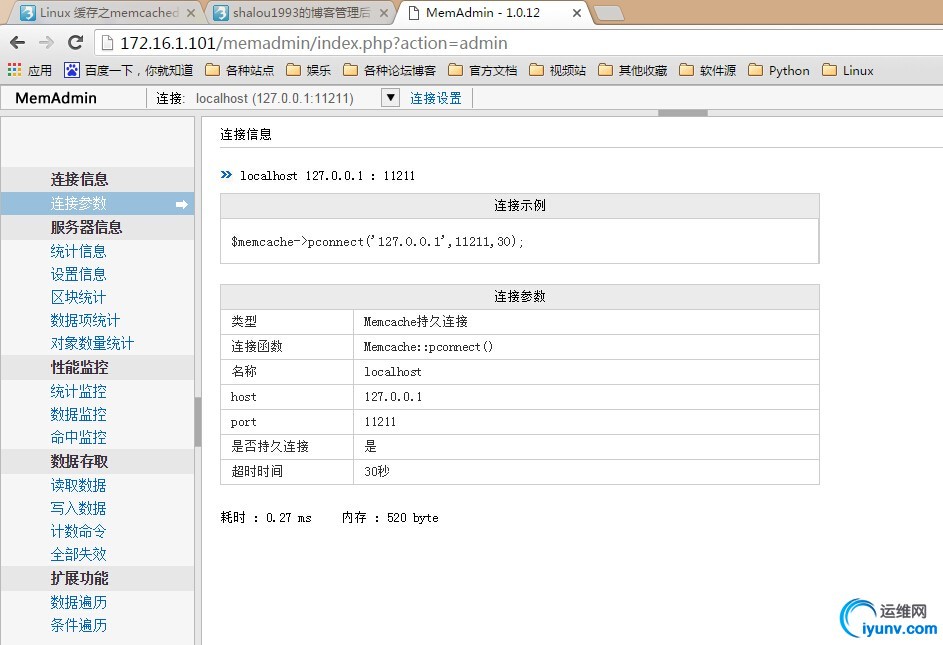The image size is (943, 645).
Task: Open 统计信息 in the sidebar
Action: click(x=78, y=251)
